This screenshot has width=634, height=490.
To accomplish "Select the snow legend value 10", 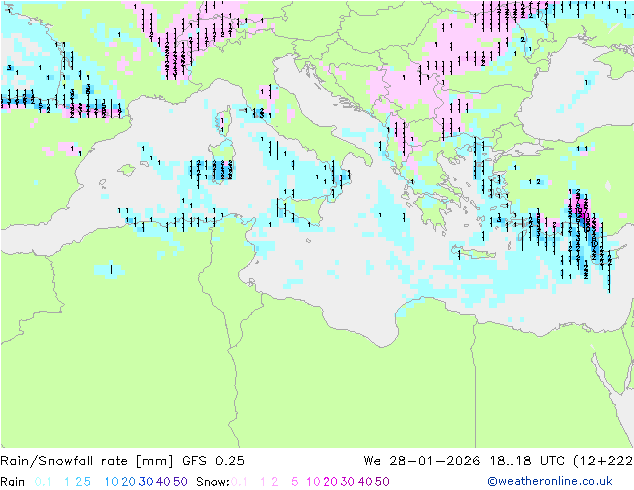I will point(313,482).
